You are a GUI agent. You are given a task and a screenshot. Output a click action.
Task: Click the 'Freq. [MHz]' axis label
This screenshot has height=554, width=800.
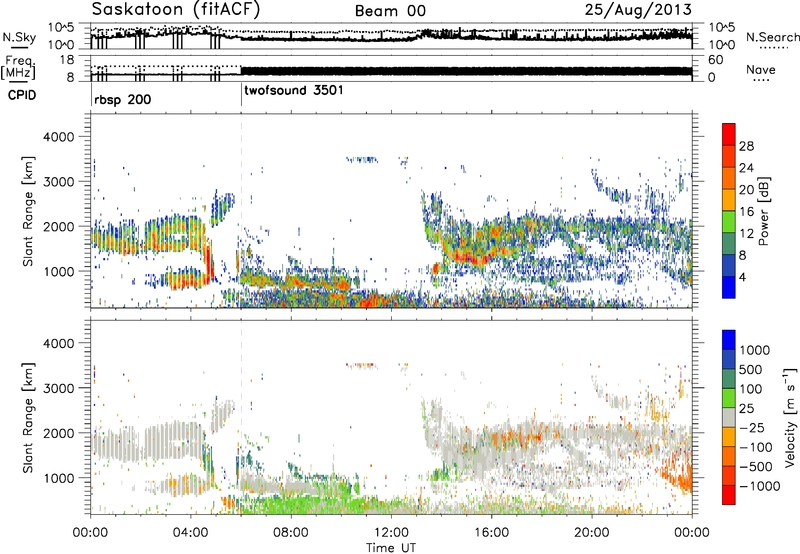(18, 67)
